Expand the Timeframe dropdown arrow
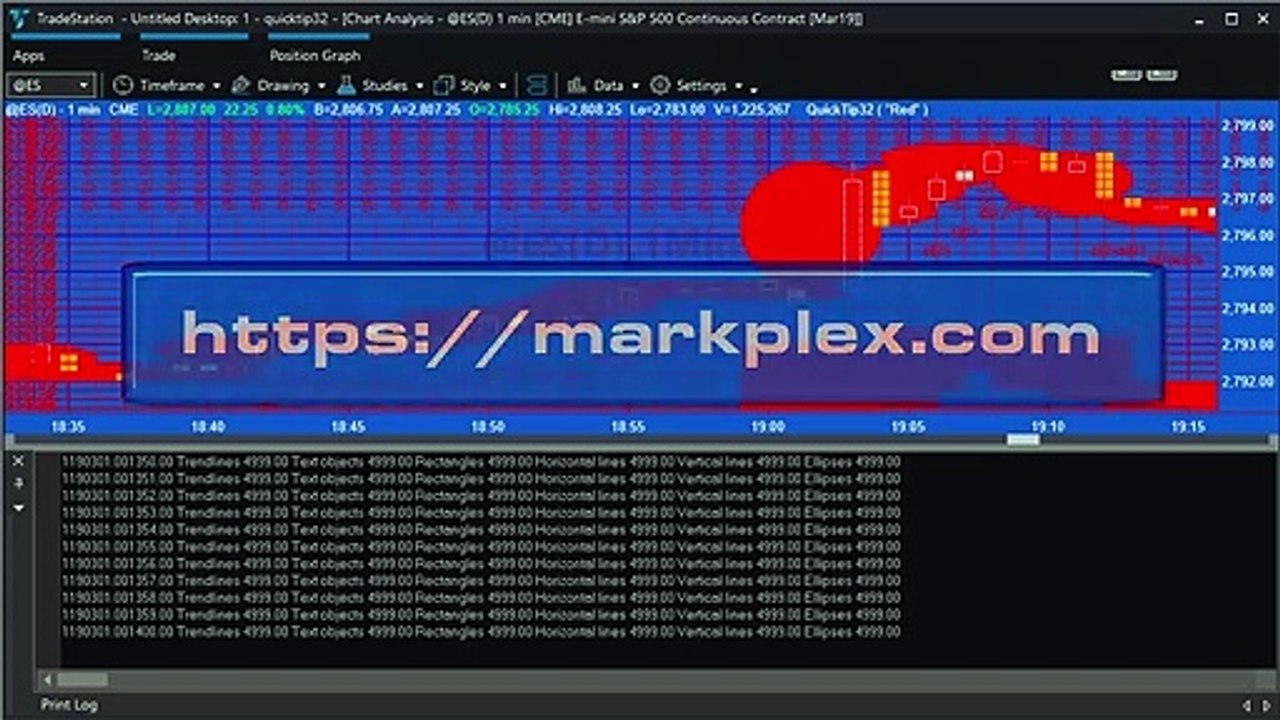The width and height of the screenshot is (1280, 720). tap(216, 86)
